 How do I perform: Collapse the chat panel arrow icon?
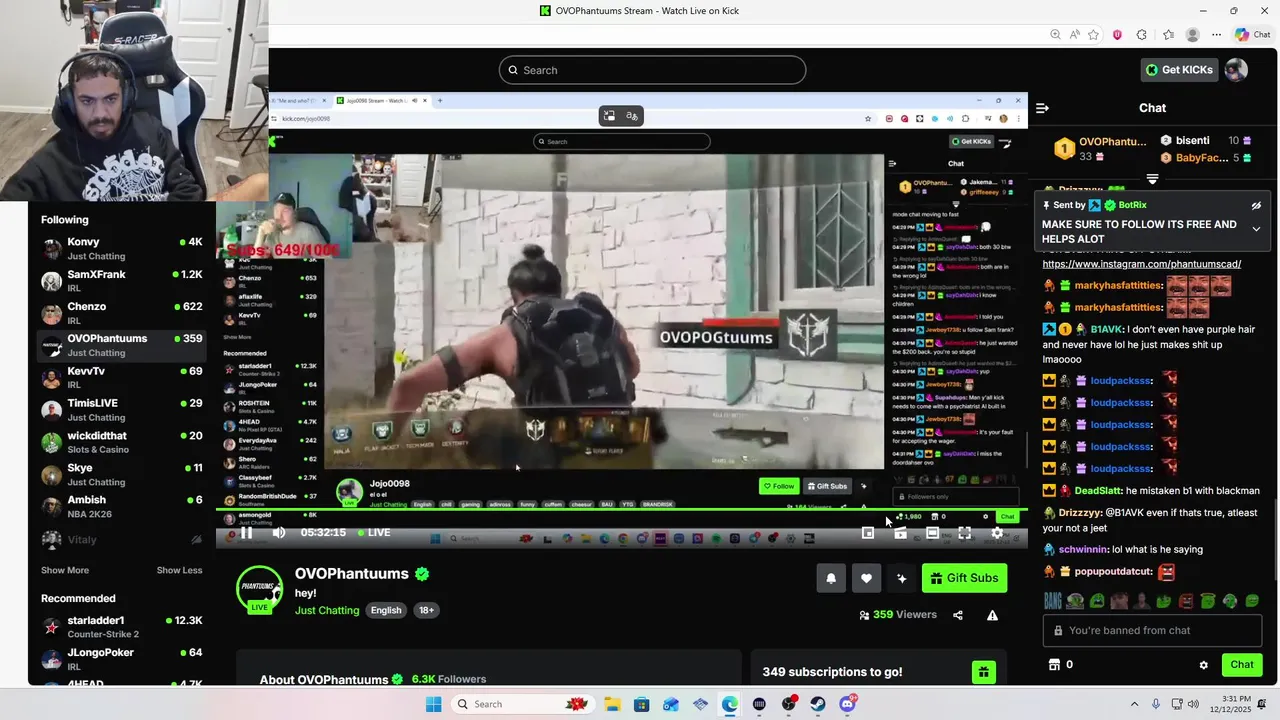coord(1042,108)
